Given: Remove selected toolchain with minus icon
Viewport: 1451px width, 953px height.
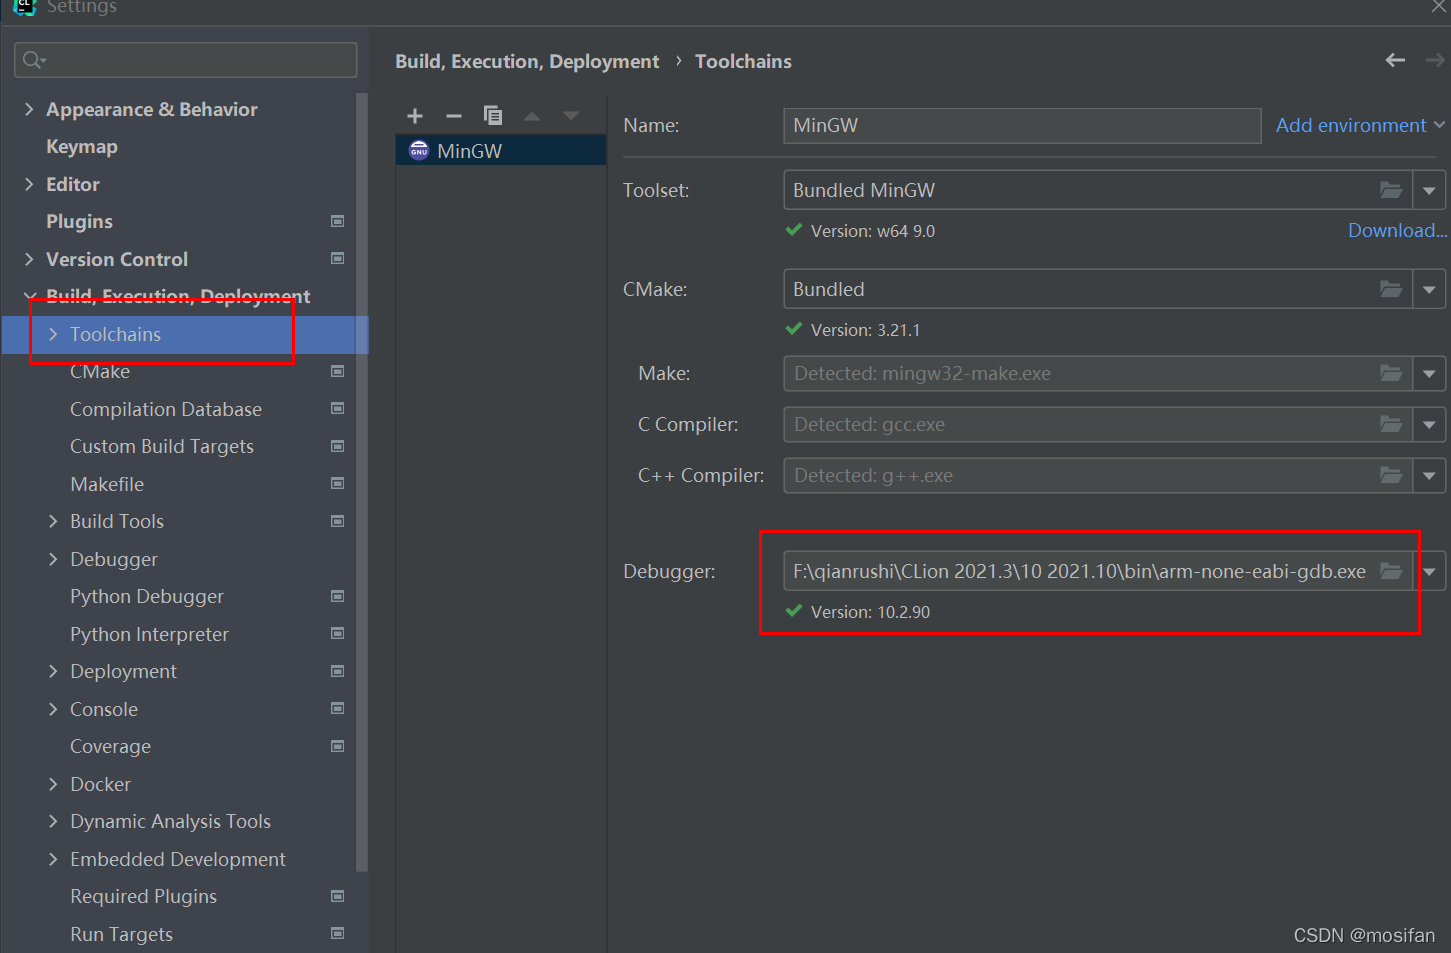Looking at the screenshot, I should click(x=454, y=116).
